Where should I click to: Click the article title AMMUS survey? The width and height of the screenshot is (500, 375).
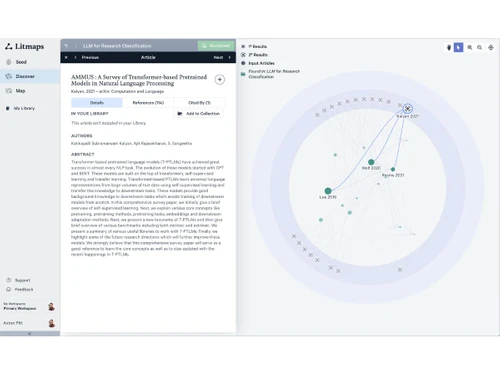[x=139, y=80]
